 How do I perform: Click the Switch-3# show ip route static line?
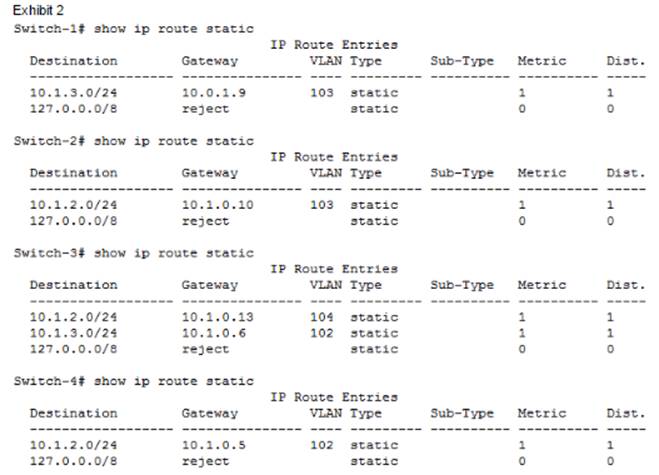click(x=133, y=253)
